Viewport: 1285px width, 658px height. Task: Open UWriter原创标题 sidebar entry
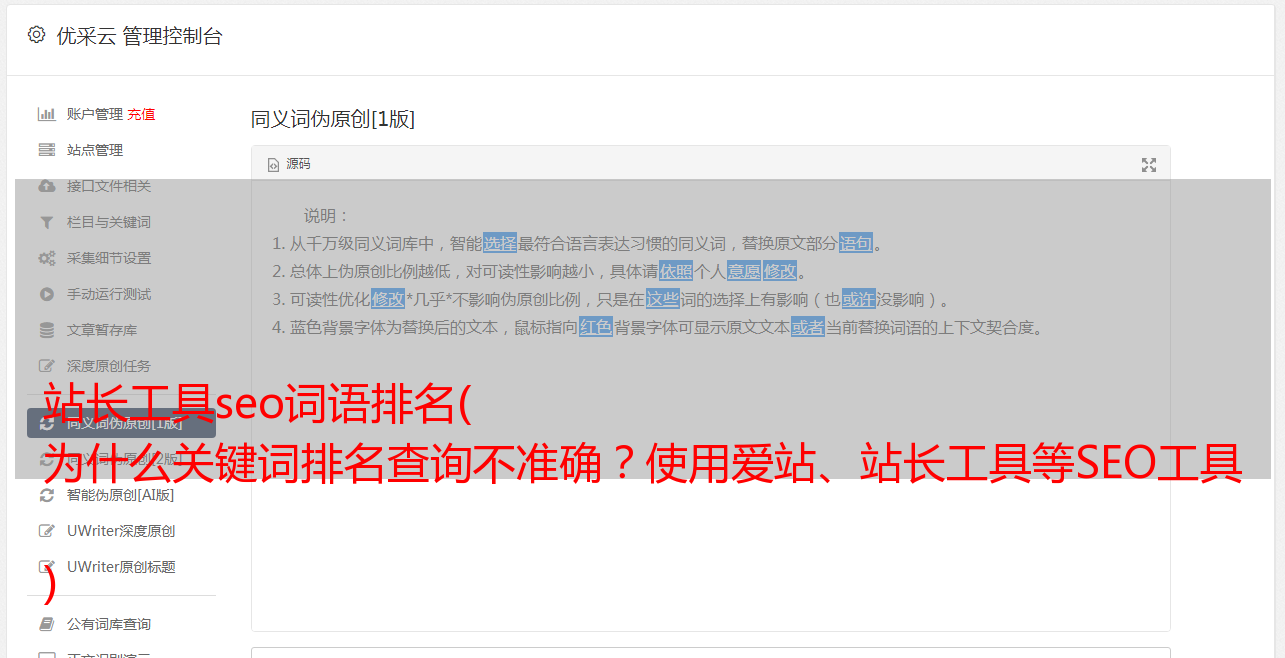click(121, 567)
